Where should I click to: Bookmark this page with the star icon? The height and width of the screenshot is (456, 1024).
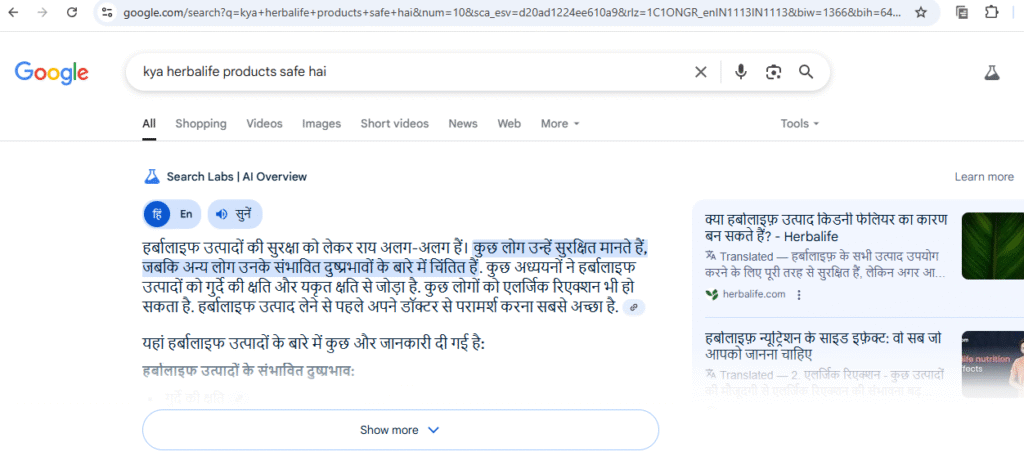pos(921,12)
